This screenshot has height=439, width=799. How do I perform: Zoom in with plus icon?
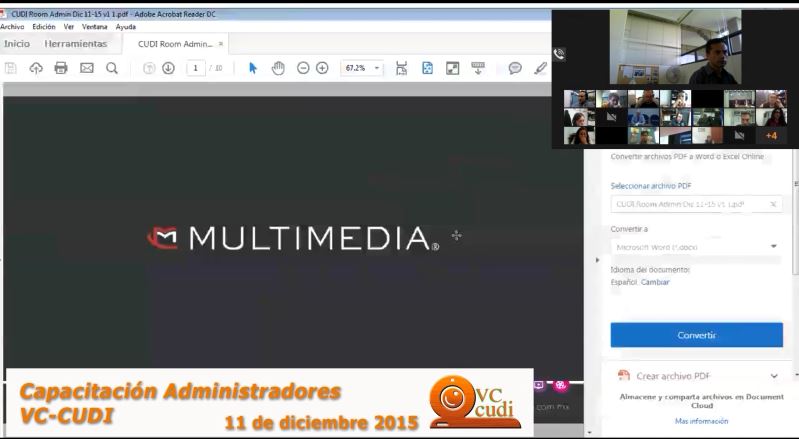[322, 68]
